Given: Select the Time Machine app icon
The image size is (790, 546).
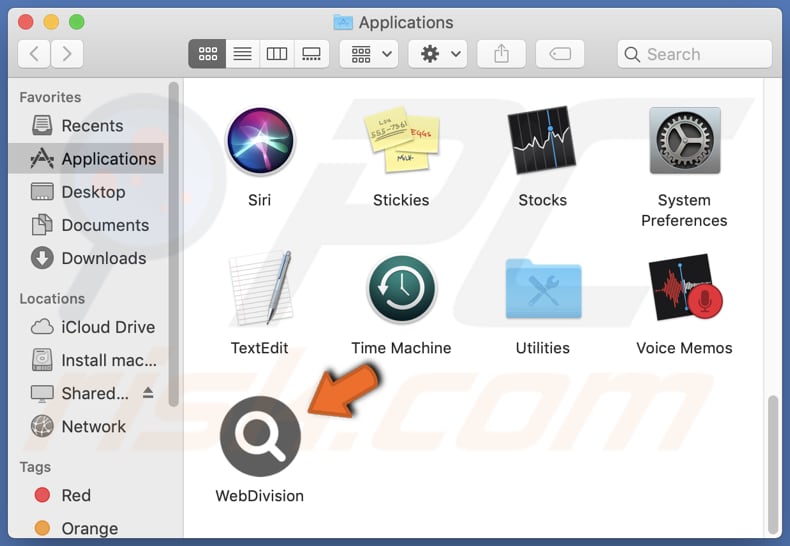Looking at the screenshot, I should (x=402, y=289).
